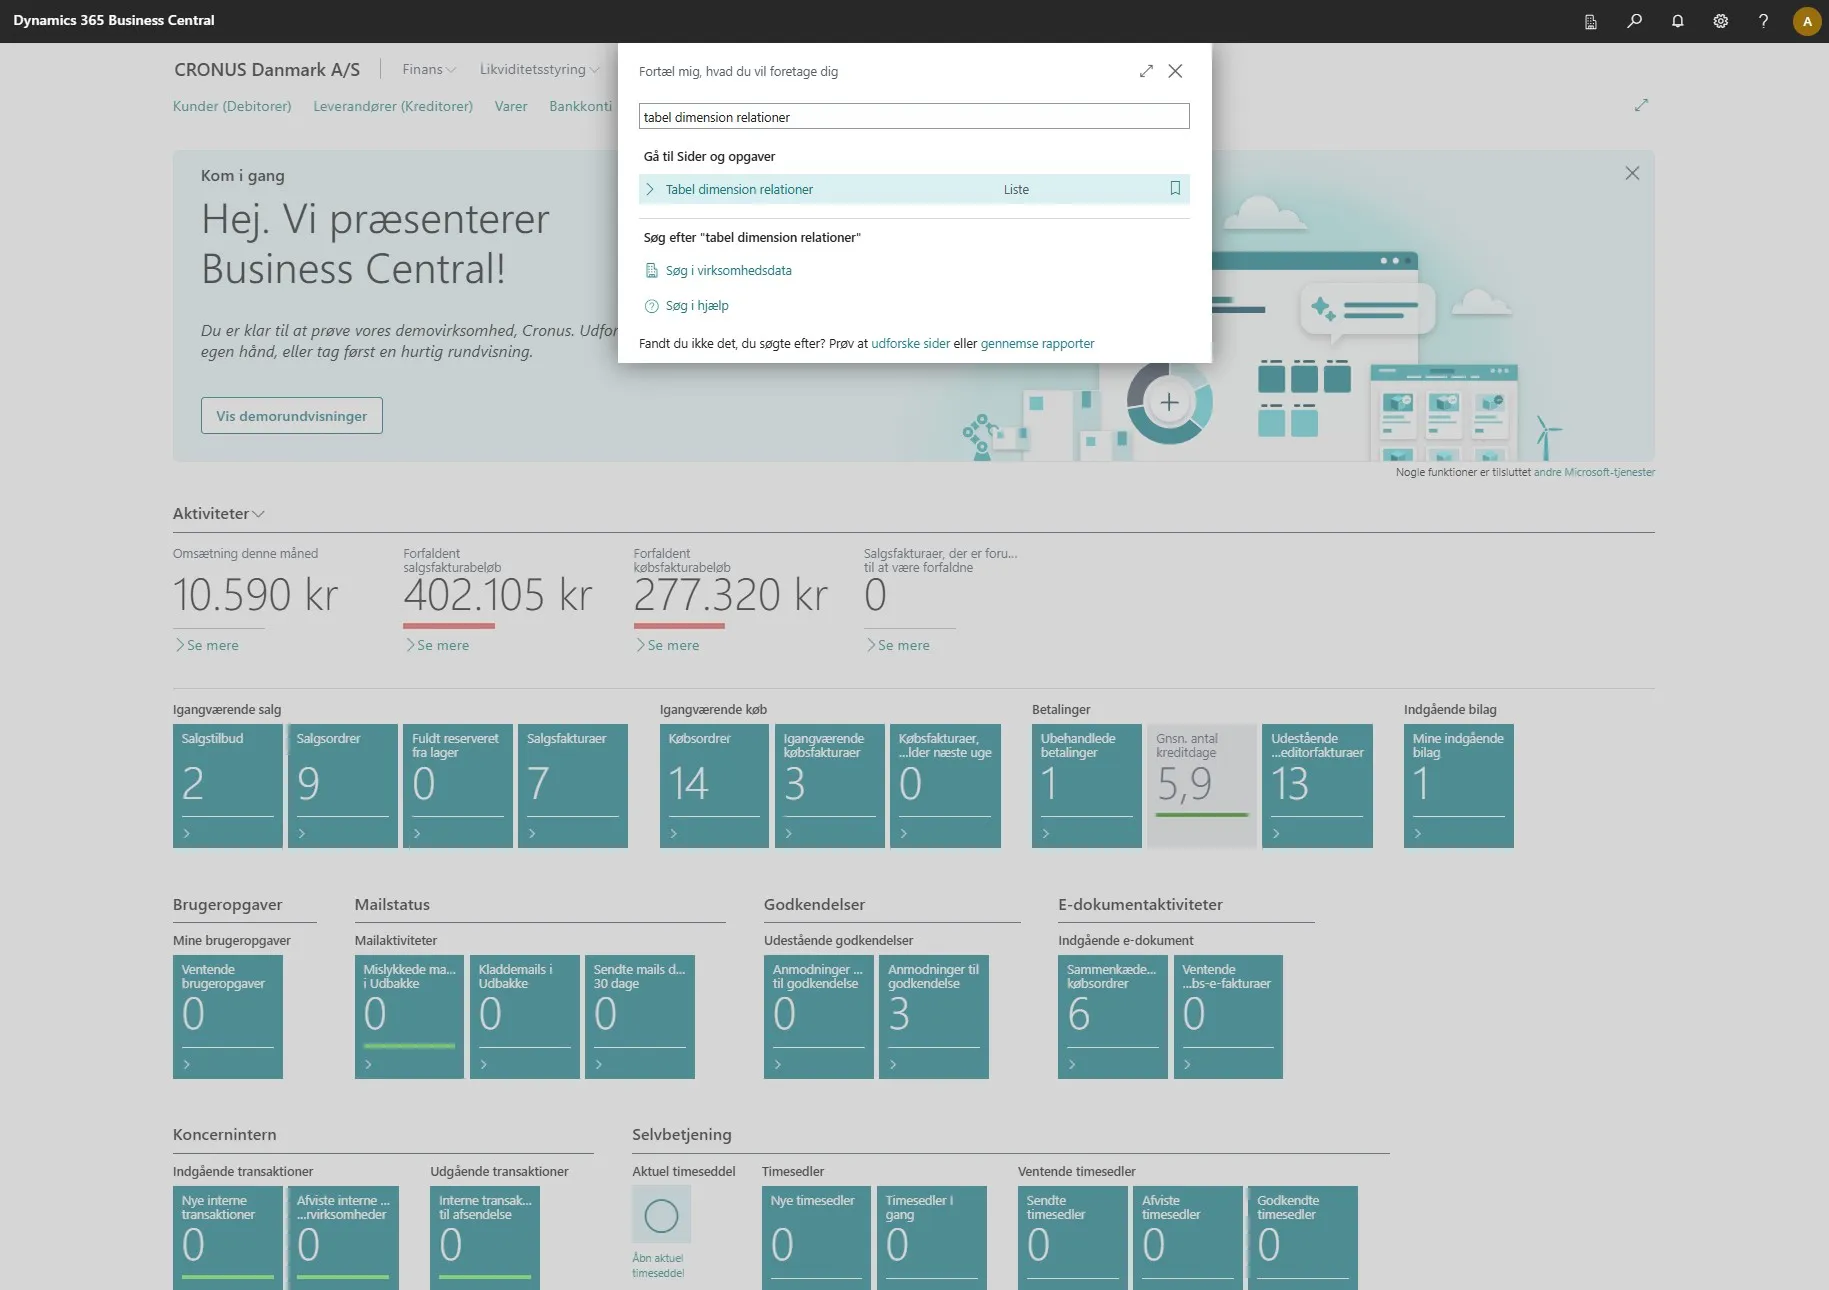Open the 'Kladdemails i Udbakke' tile
Viewport: 1829px width, 1290px height.
pyautogui.click(x=525, y=1017)
